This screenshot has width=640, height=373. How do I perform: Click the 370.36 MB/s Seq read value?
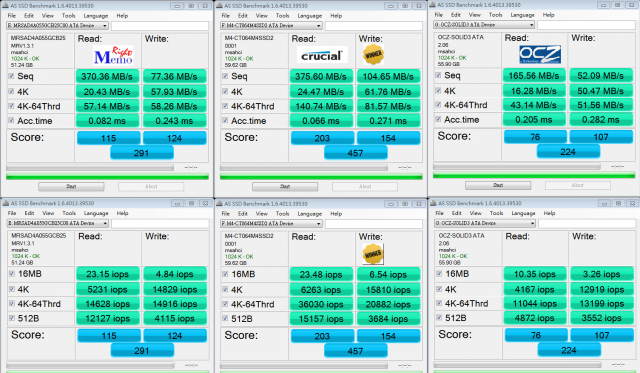pos(107,76)
